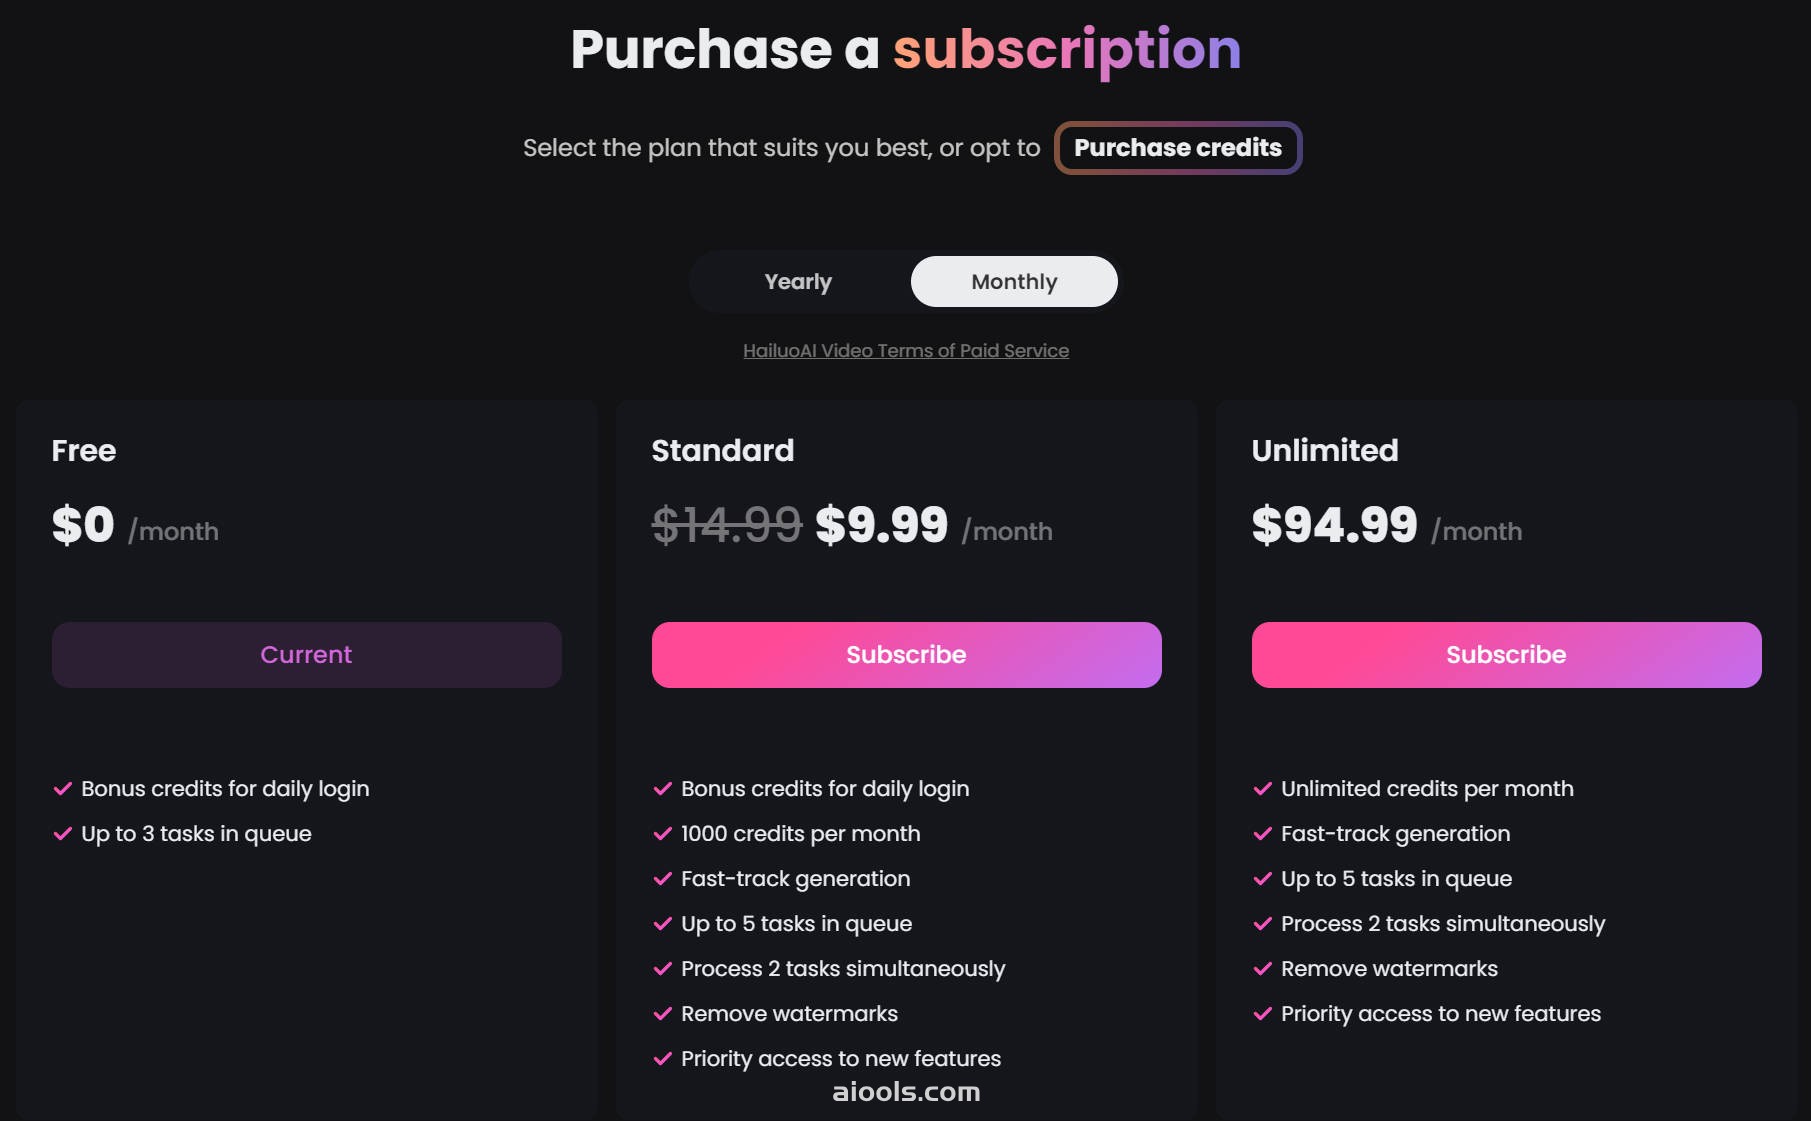Click the Standard plan title
This screenshot has width=1811, height=1121.
[x=723, y=451]
